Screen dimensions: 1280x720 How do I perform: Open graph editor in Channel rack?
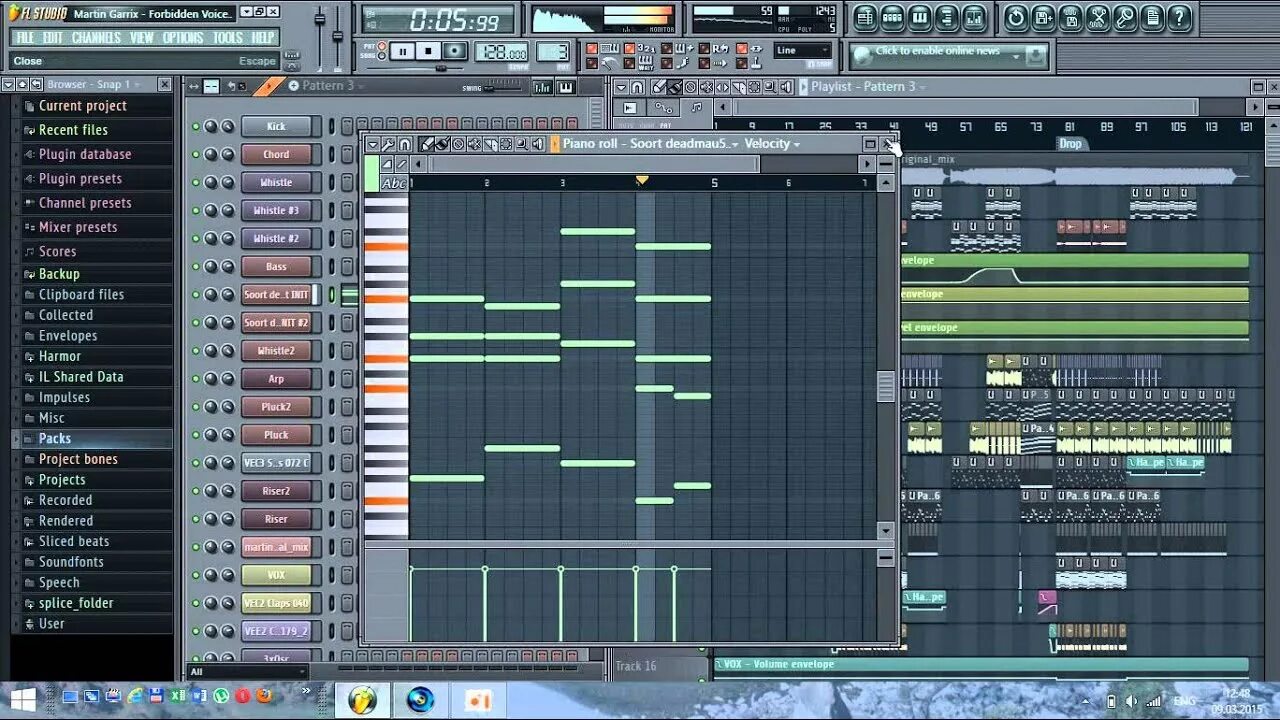tap(543, 87)
